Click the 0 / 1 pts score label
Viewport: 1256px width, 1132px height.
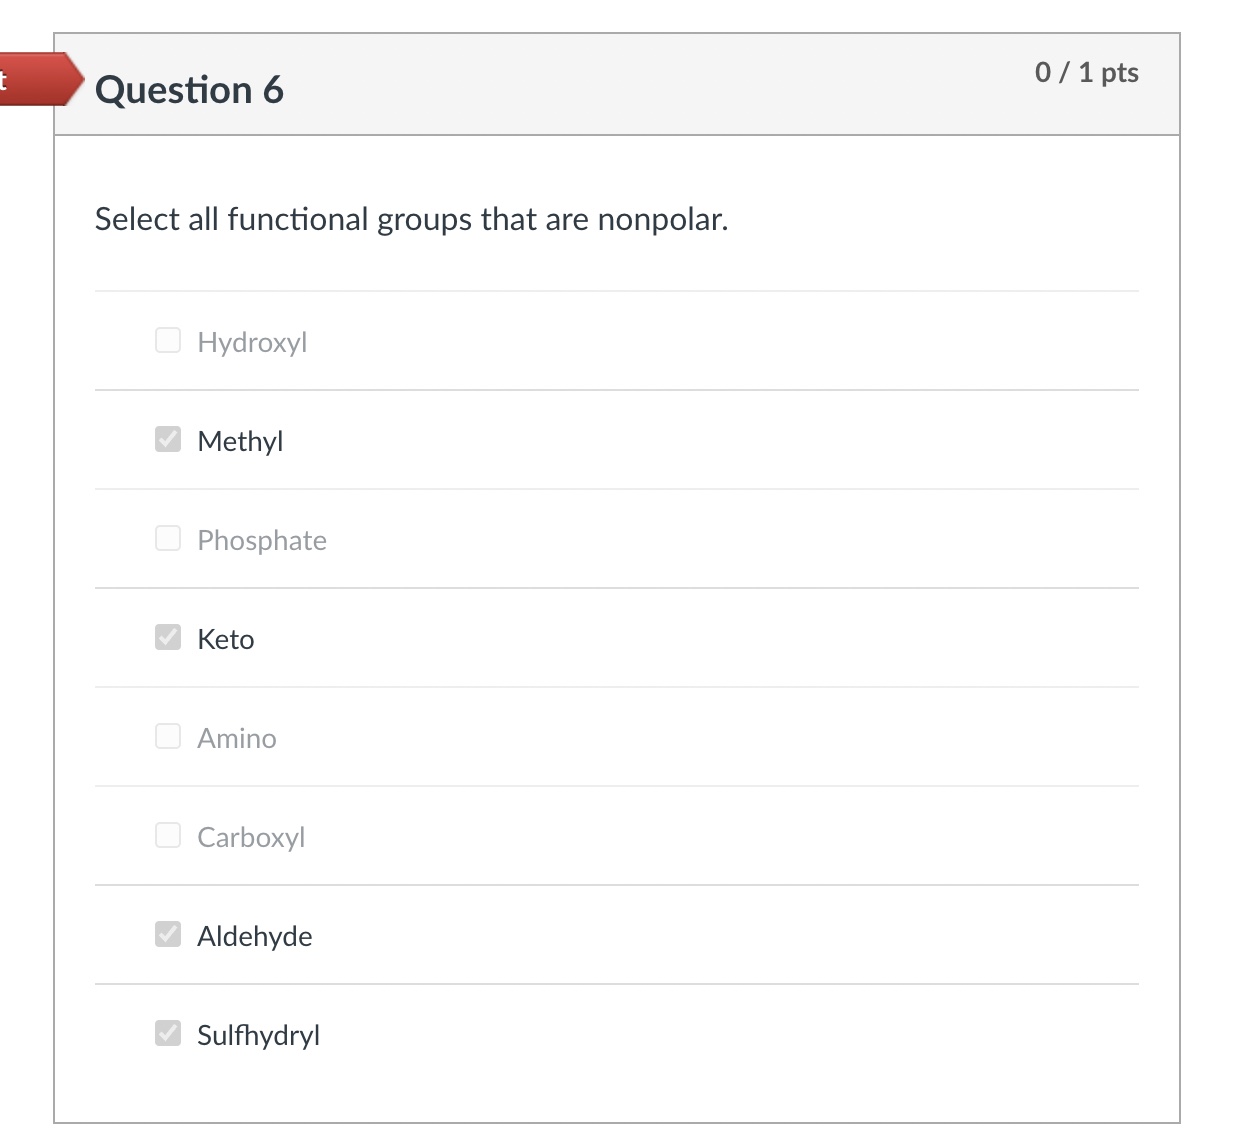tap(1086, 72)
